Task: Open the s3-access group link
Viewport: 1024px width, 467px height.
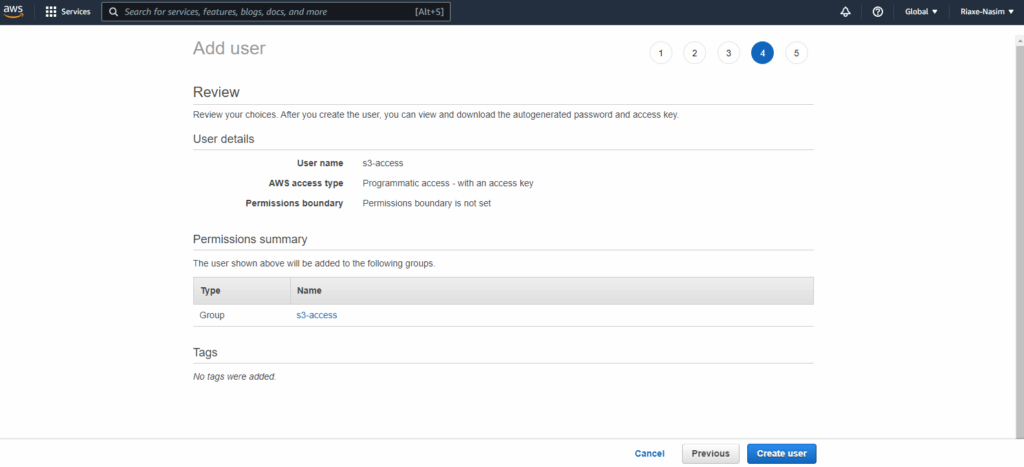Action: tap(317, 315)
